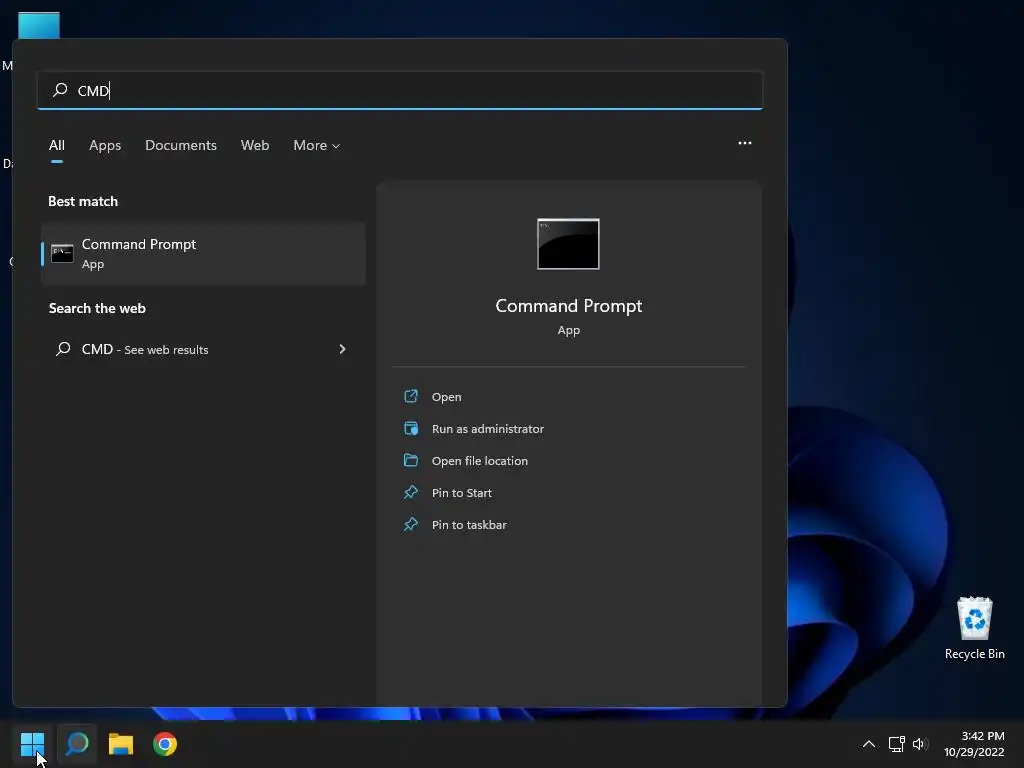Click the Command Prompt title in preview pane
1024x768 pixels.
tap(568, 306)
